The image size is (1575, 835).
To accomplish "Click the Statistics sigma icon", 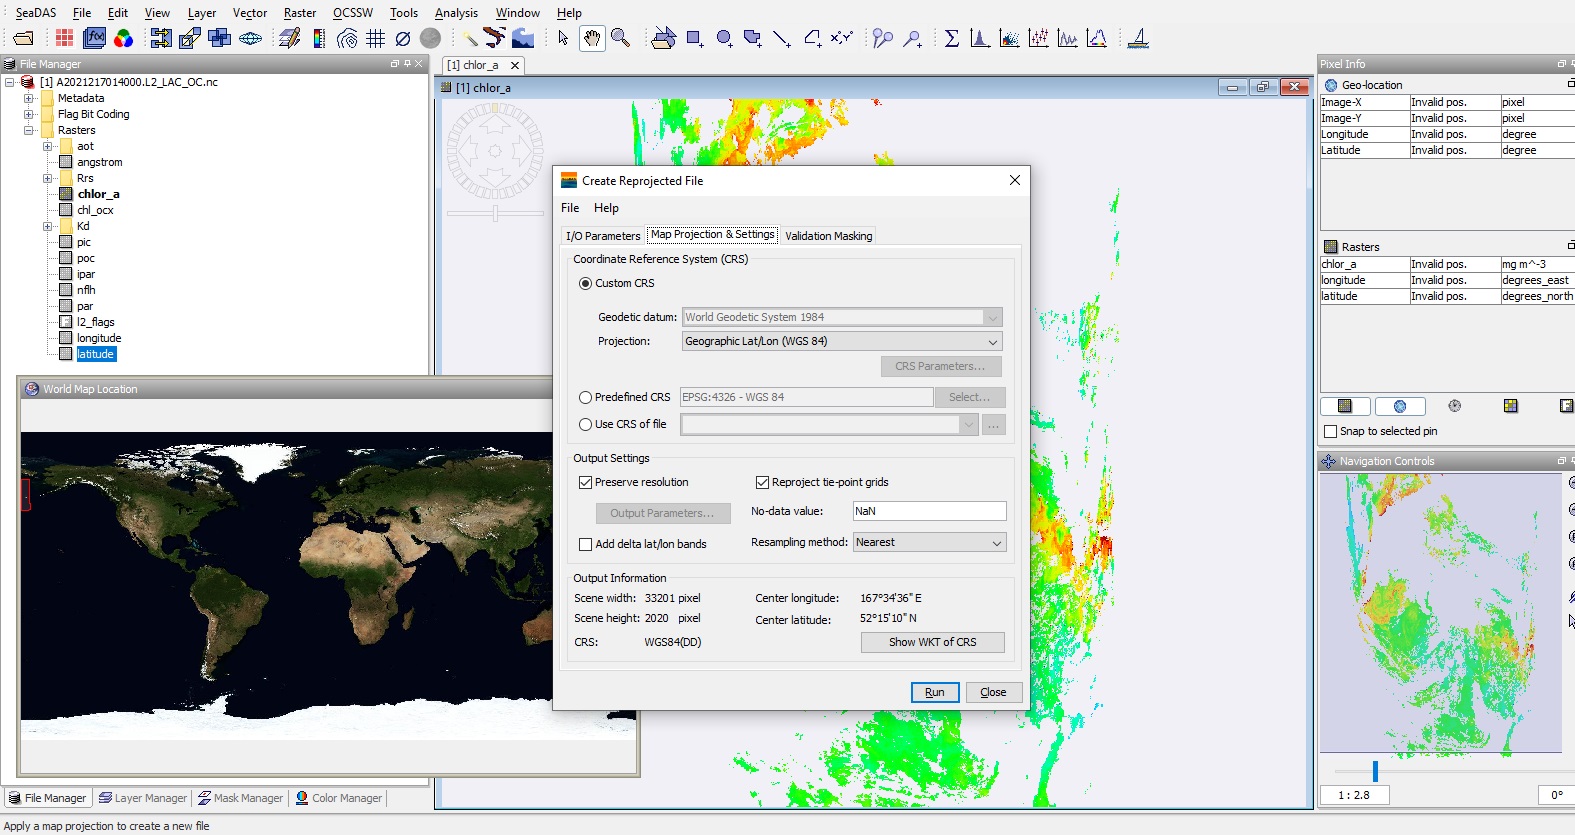I will (x=951, y=38).
